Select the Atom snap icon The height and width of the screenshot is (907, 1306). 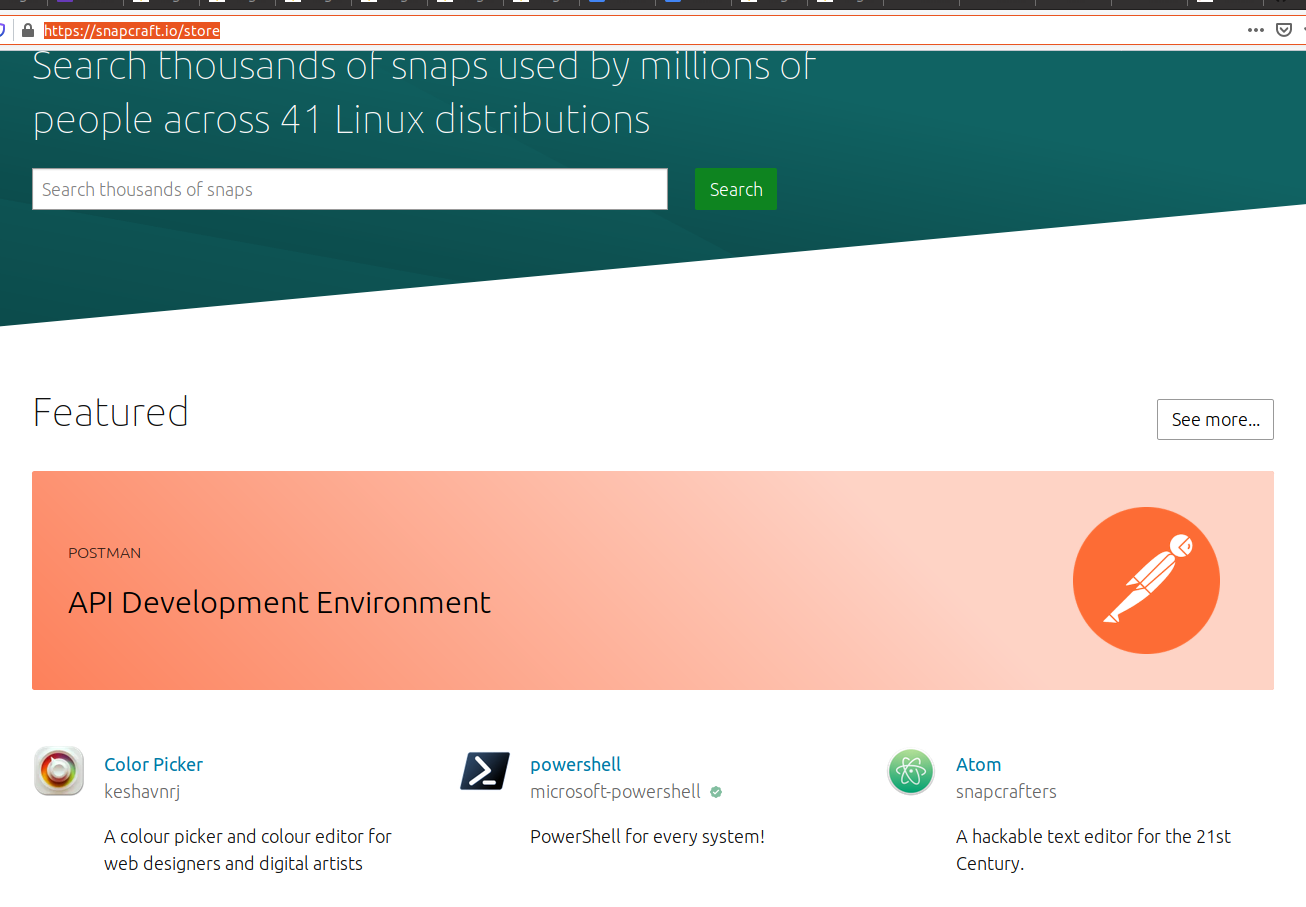point(910,771)
